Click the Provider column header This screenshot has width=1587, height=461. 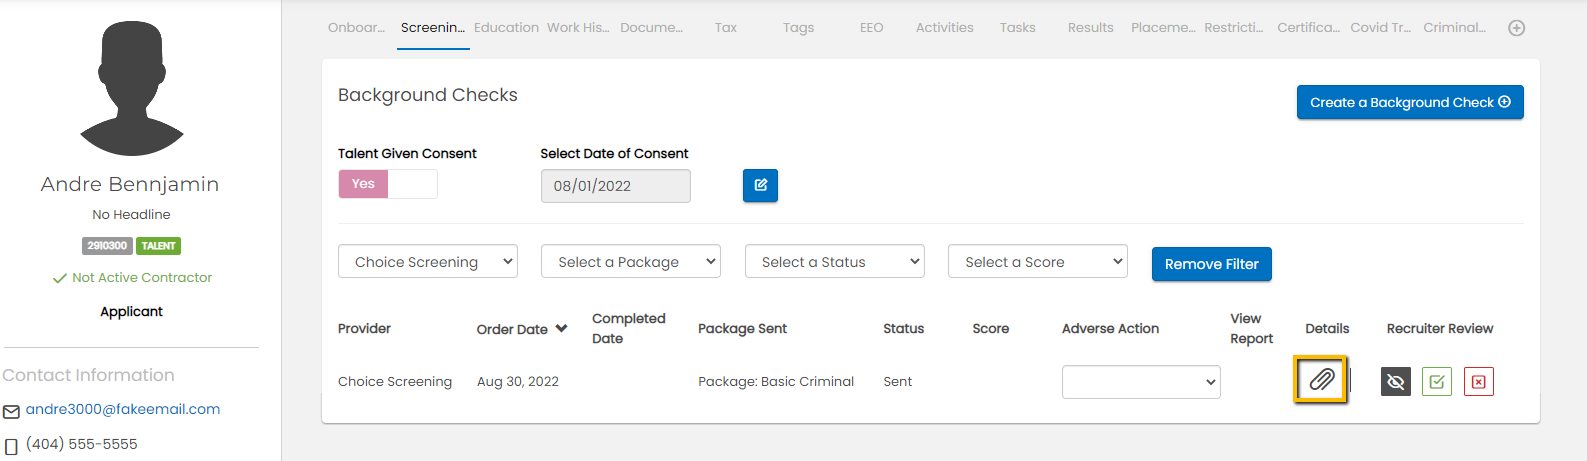tap(364, 328)
